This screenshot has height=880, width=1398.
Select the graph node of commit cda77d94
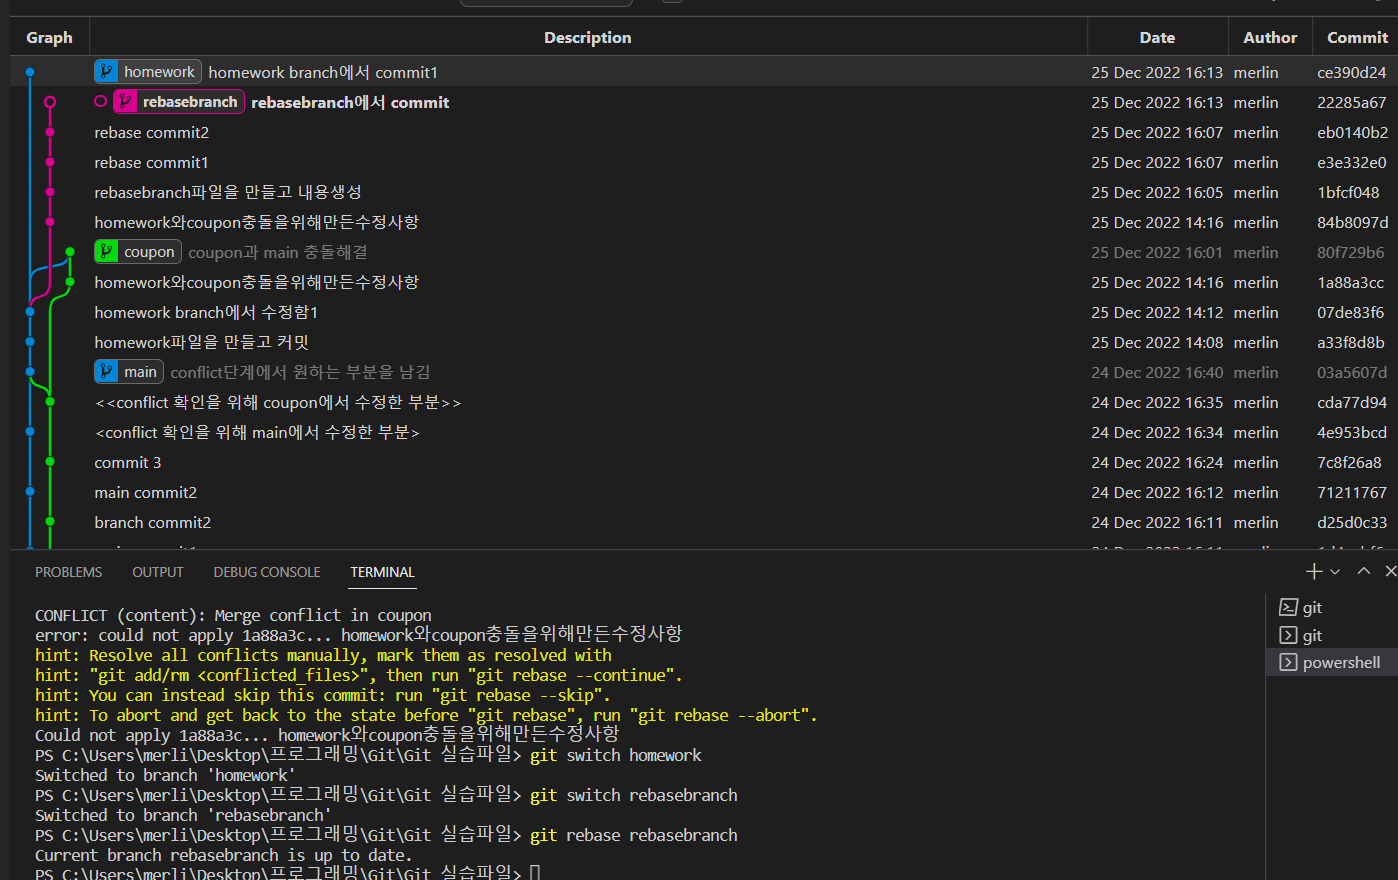[50, 402]
